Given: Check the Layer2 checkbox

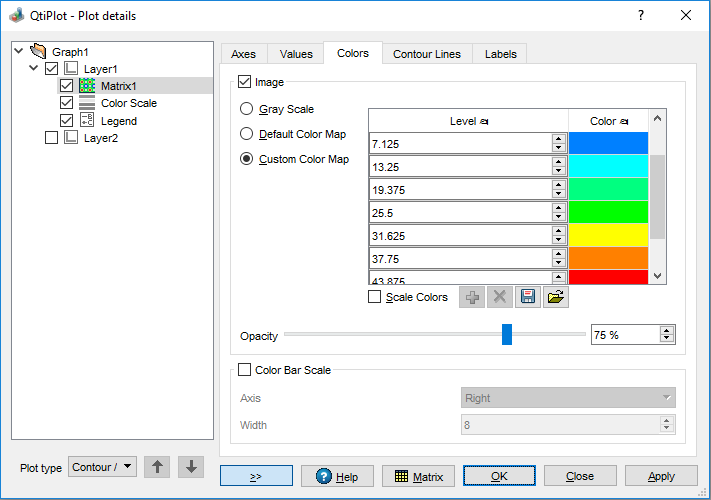Looking at the screenshot, I should pyautogui.click(x=52, y=139).
